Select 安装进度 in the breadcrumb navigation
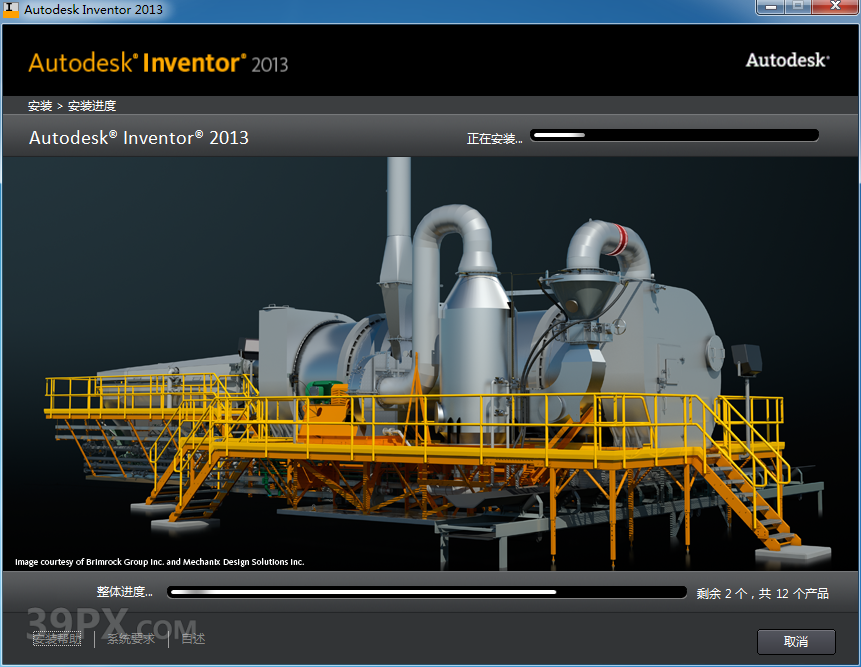Screen dimensions: 861x667 click(x=90, y=105)
